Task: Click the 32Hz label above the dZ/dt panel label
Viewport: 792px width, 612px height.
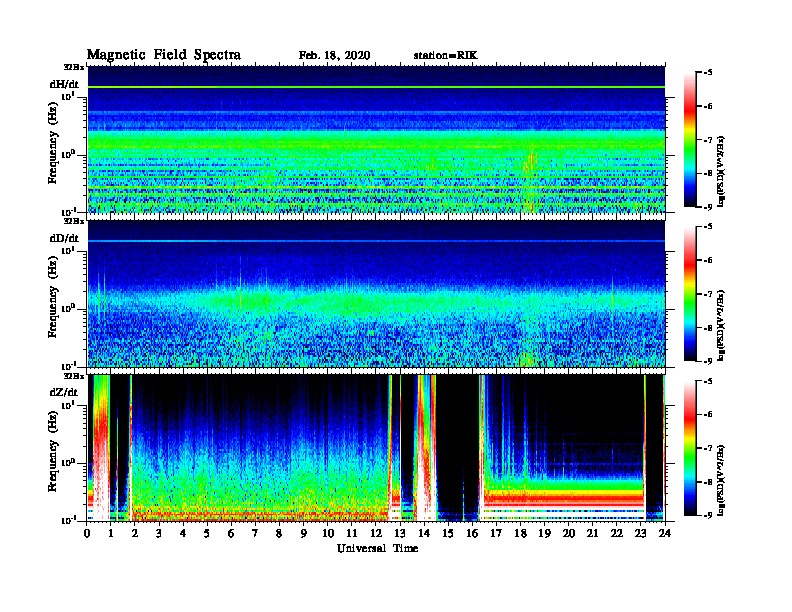Action: pyautogui.click(x=73, y=375)
